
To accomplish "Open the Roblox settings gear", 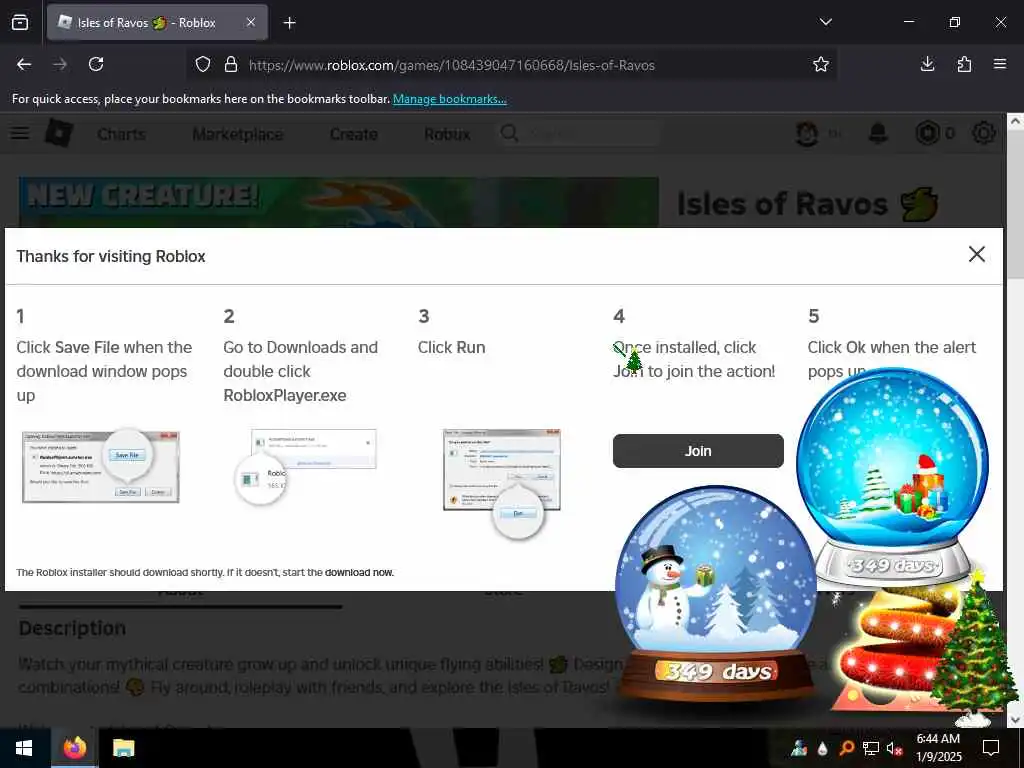I will [x=984, y=133].
